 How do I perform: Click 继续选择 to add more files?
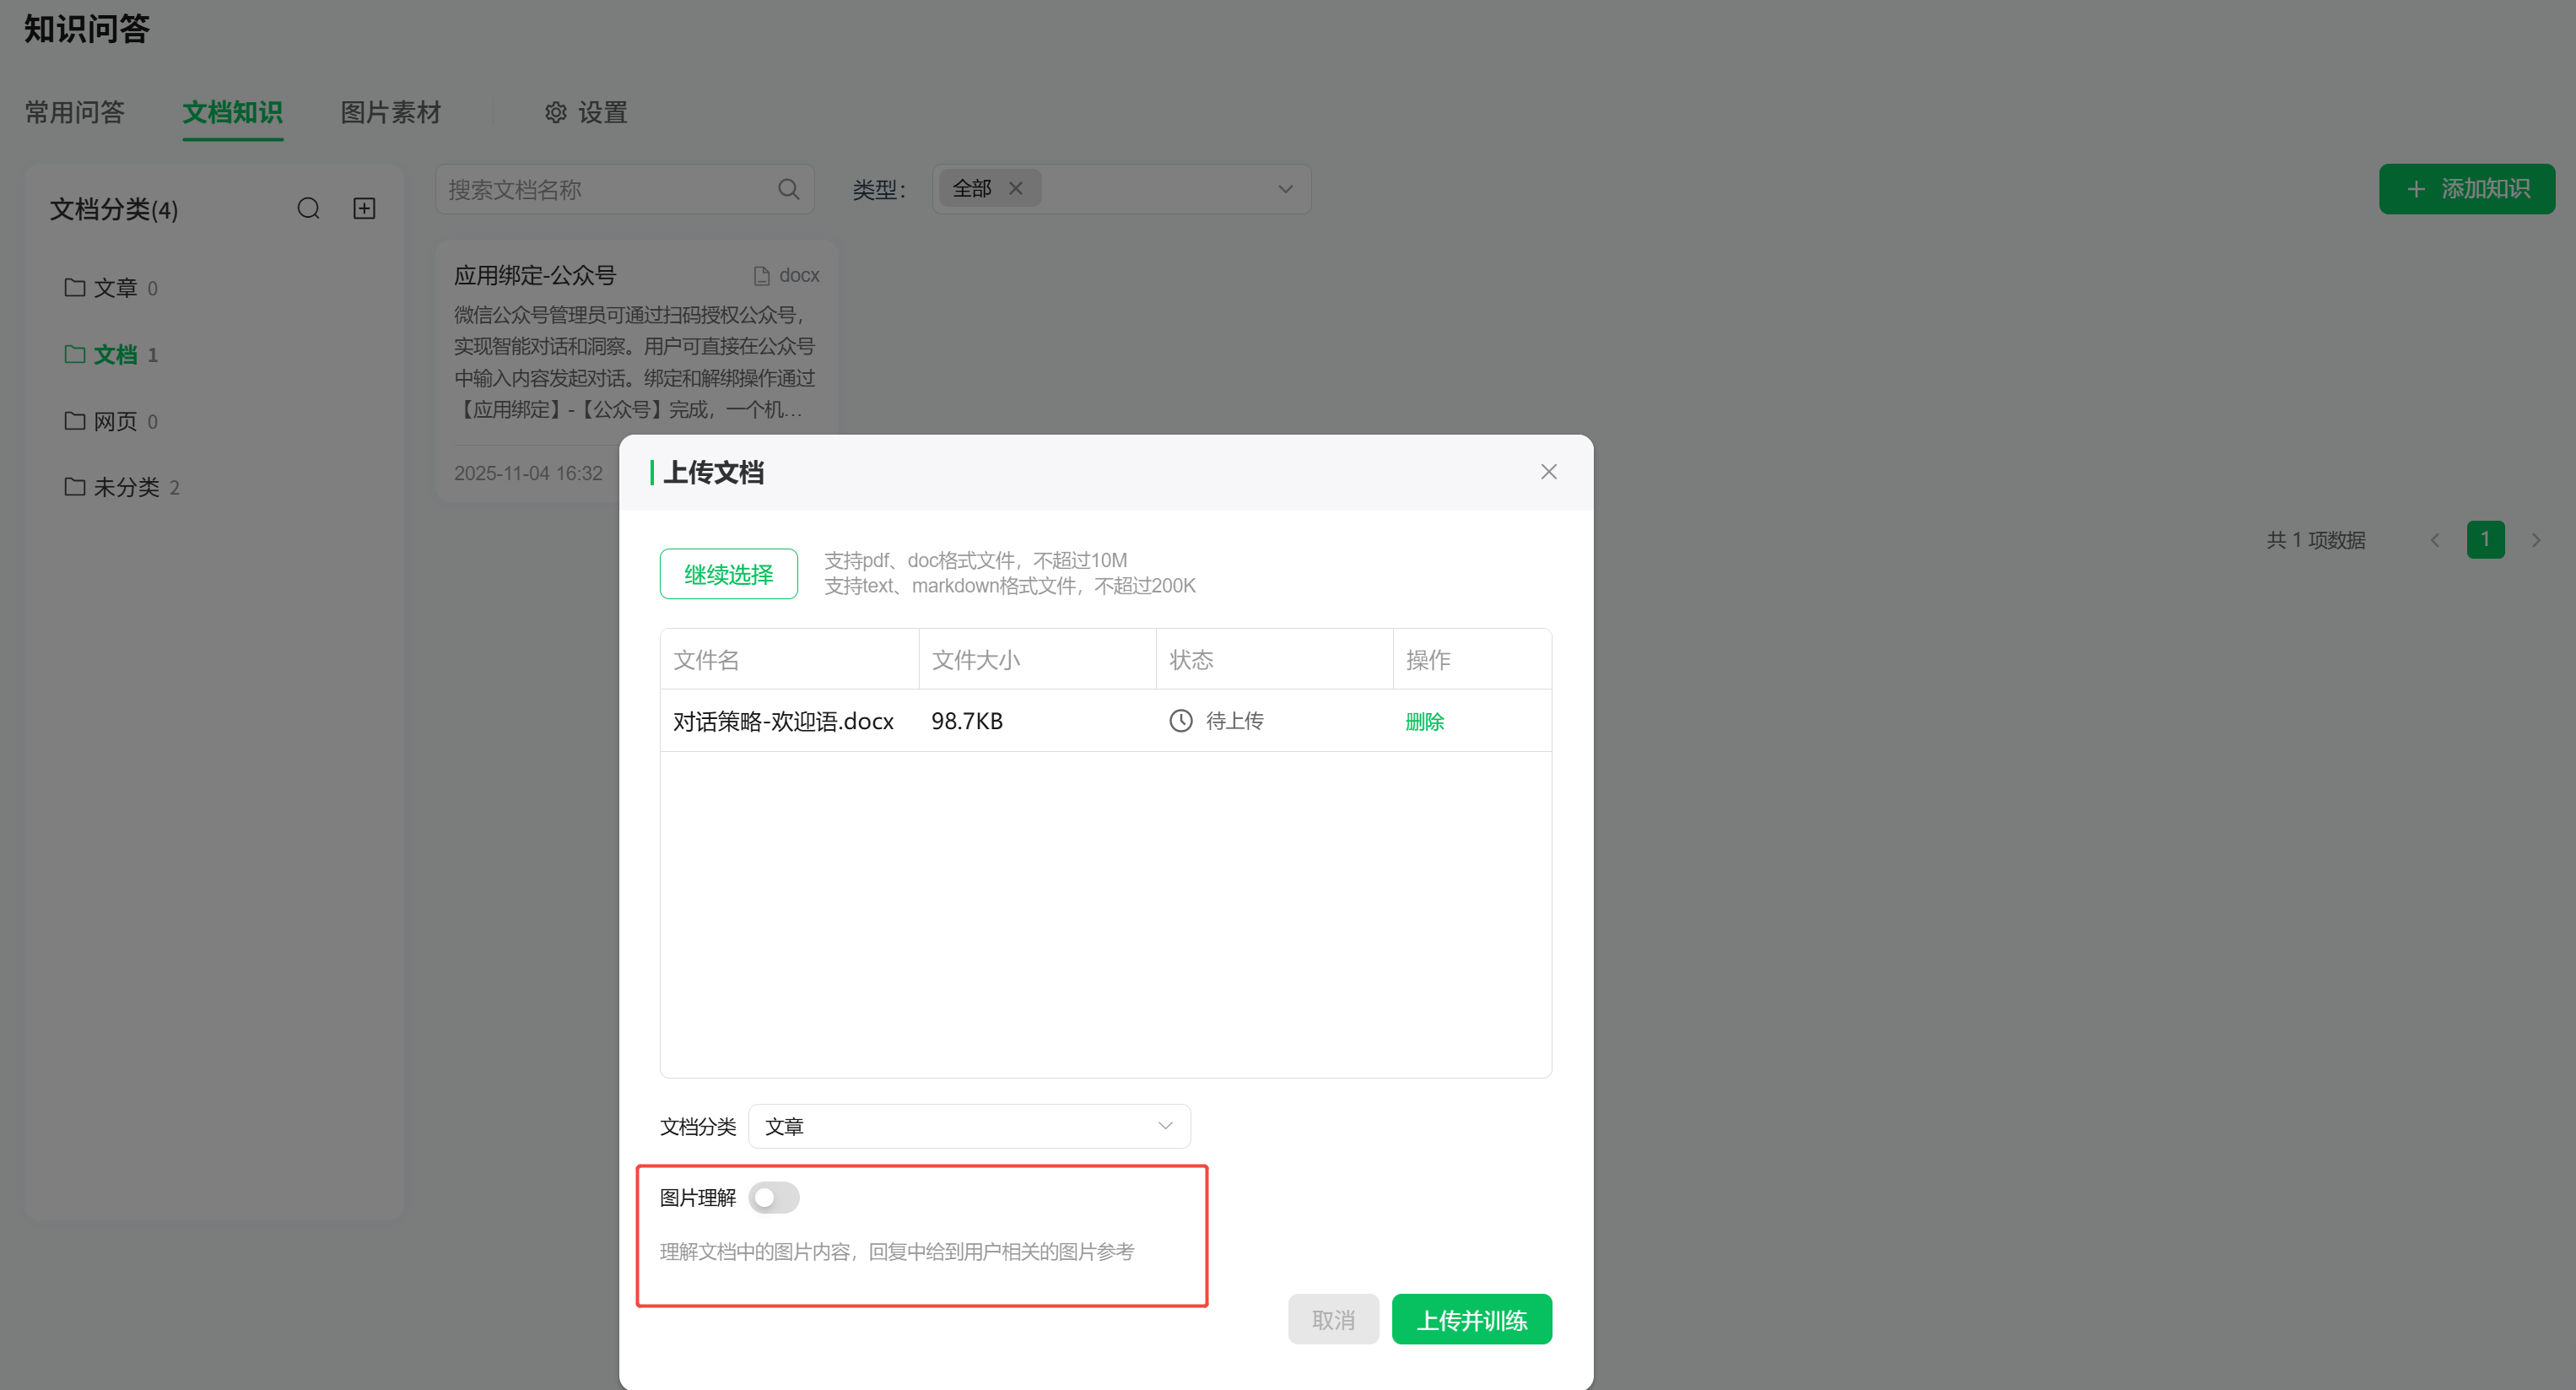click(x=728, y=574)
